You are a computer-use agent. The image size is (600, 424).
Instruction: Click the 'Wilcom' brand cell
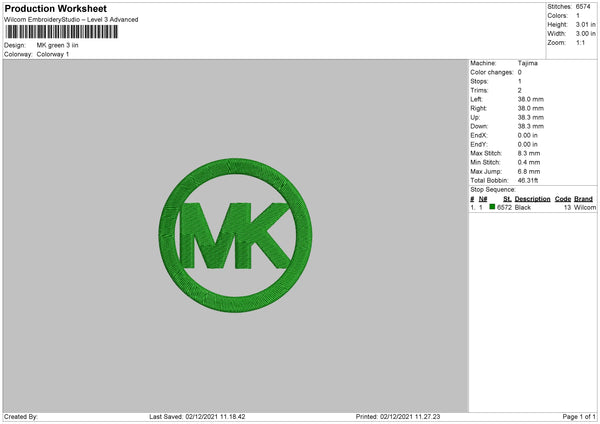click(585, 207)
